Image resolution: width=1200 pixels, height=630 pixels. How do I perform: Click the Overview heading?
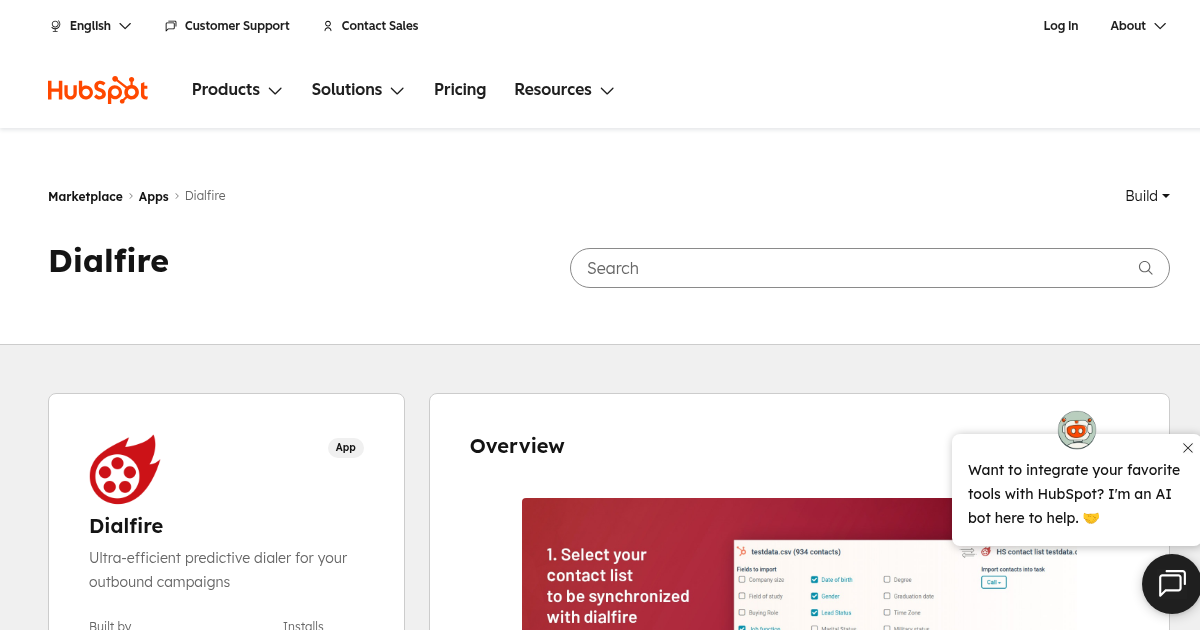(517, 446)
